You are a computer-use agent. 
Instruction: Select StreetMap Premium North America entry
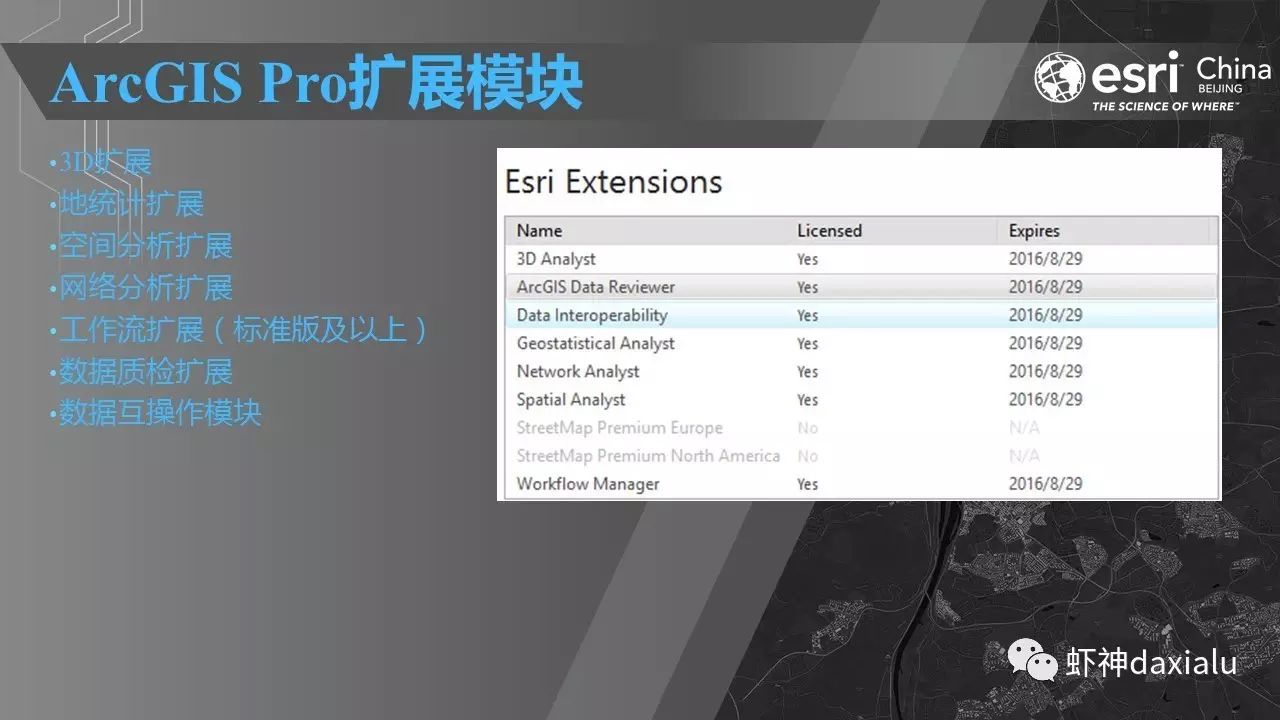(x=648, y=455)
